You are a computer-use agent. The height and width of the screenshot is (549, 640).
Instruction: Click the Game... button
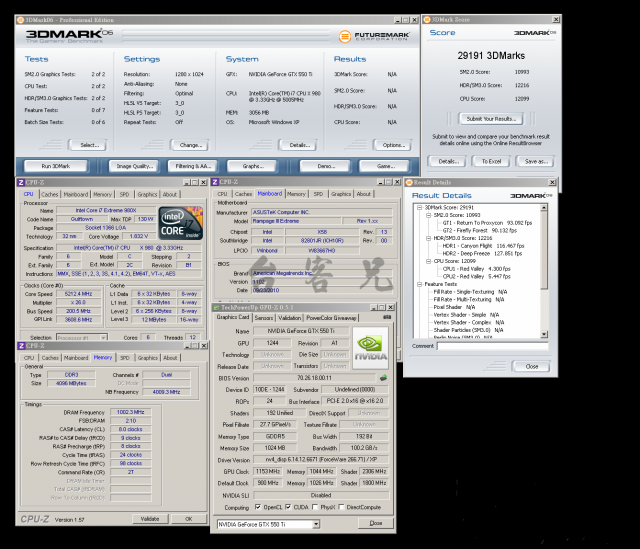(385, 166)
